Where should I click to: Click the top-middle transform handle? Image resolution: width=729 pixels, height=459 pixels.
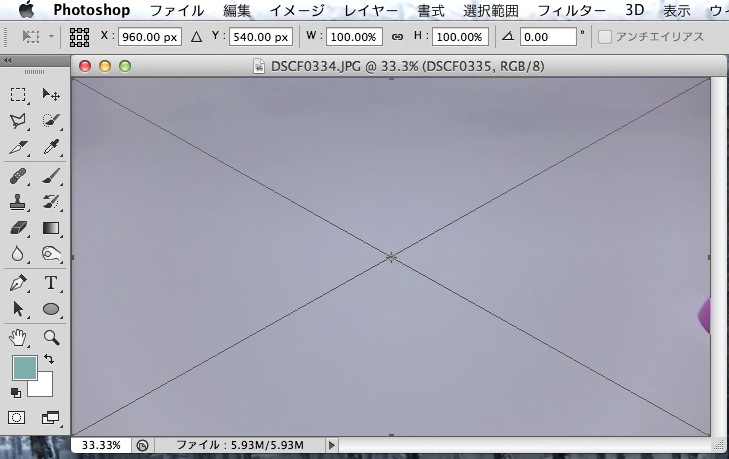pos(391,79)
